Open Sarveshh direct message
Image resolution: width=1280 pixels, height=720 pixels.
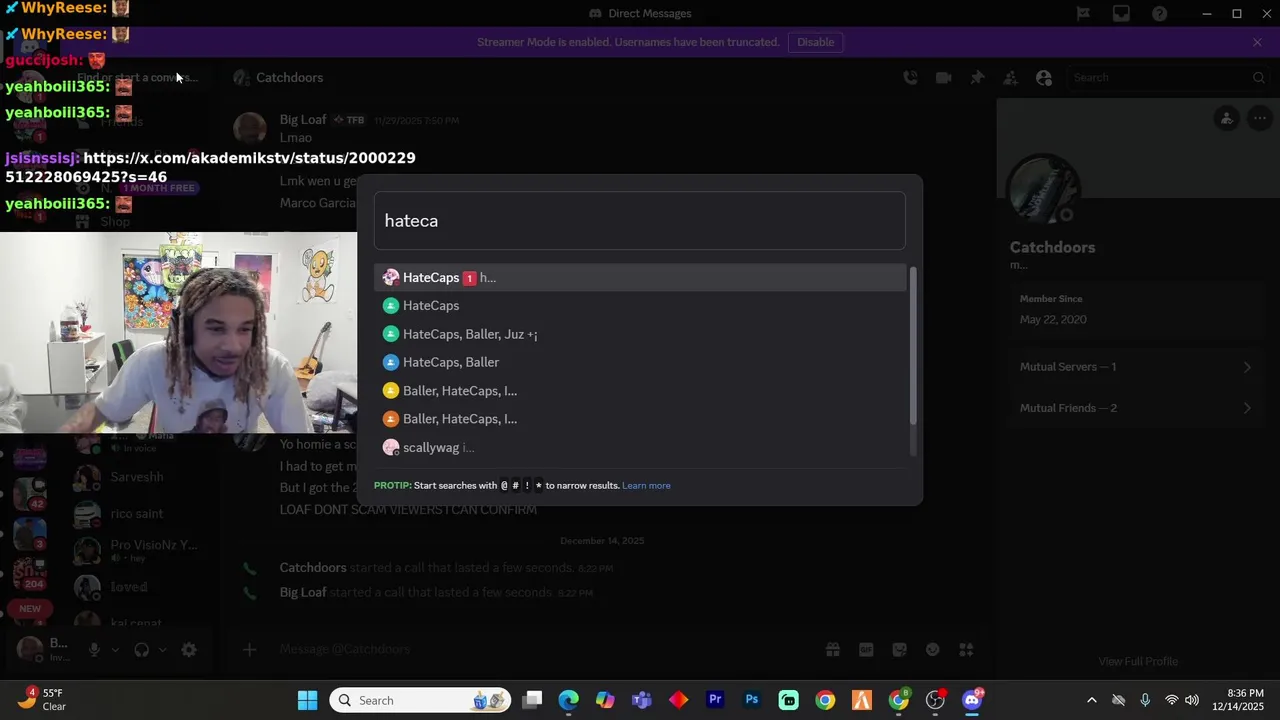[x=140, y=477]
